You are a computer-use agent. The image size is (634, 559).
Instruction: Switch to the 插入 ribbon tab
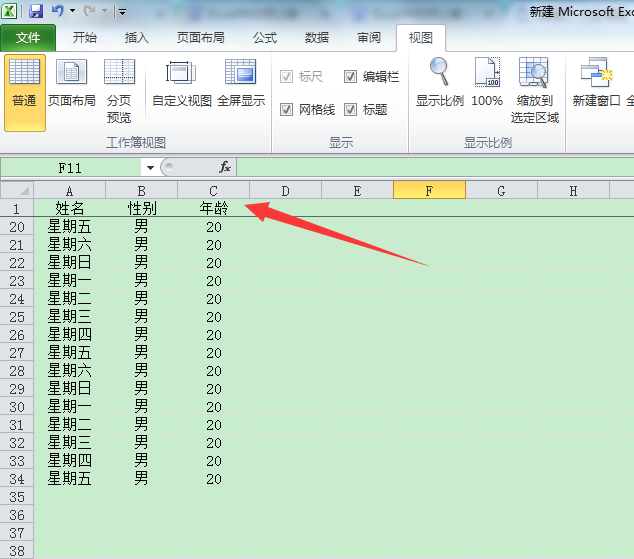tap(136, 38)
